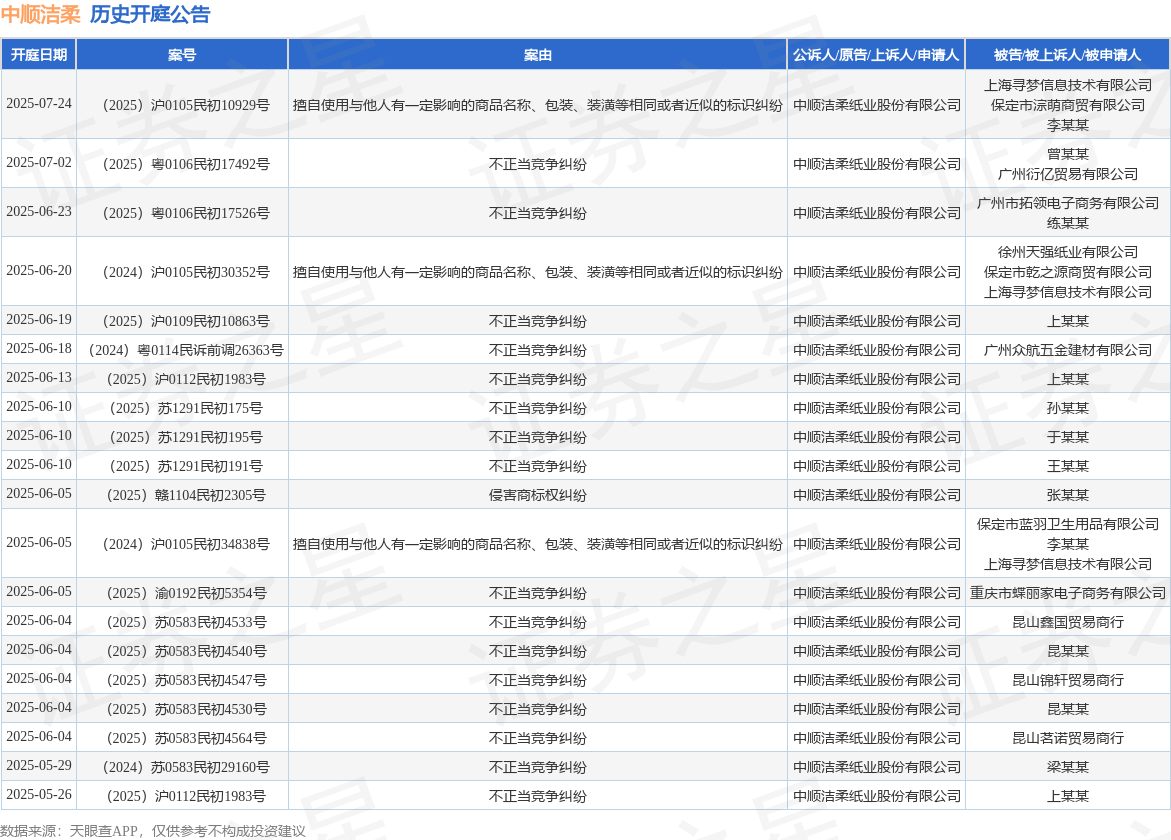Click defendant 练某某

coord(1067,223)
